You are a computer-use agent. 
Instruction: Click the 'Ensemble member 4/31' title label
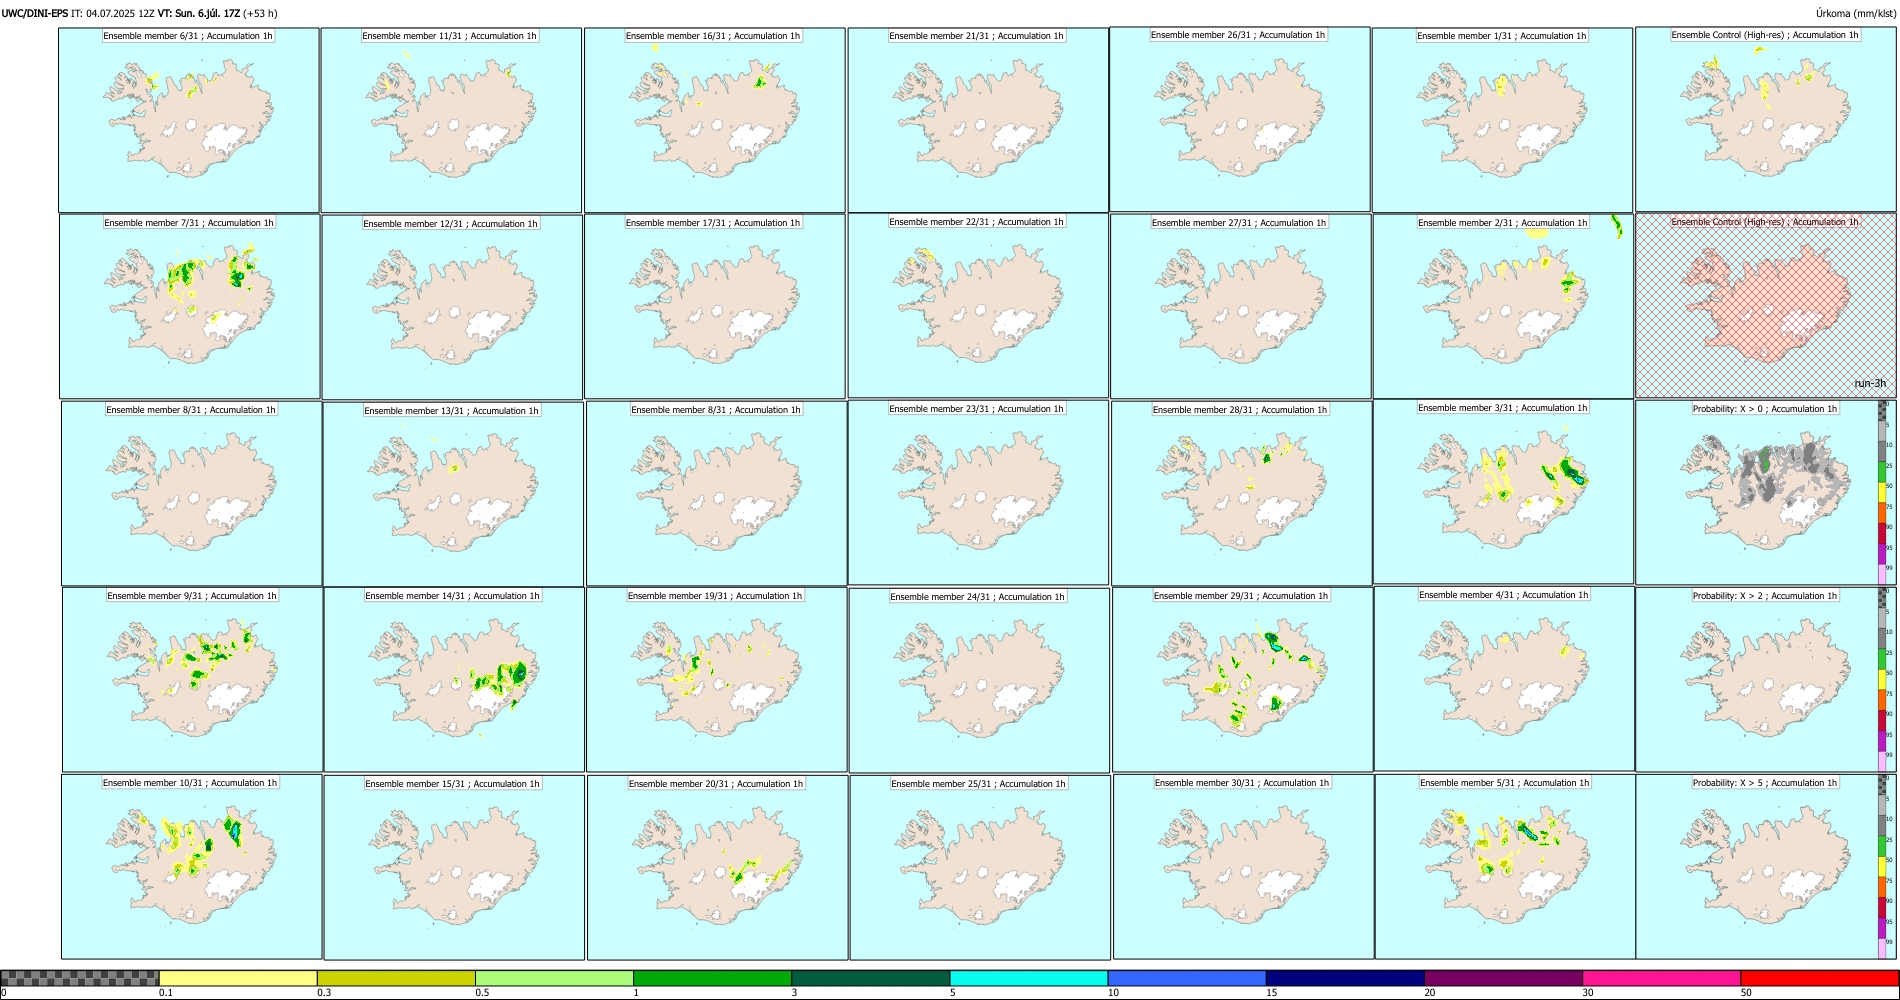[x=1504, y=595]
